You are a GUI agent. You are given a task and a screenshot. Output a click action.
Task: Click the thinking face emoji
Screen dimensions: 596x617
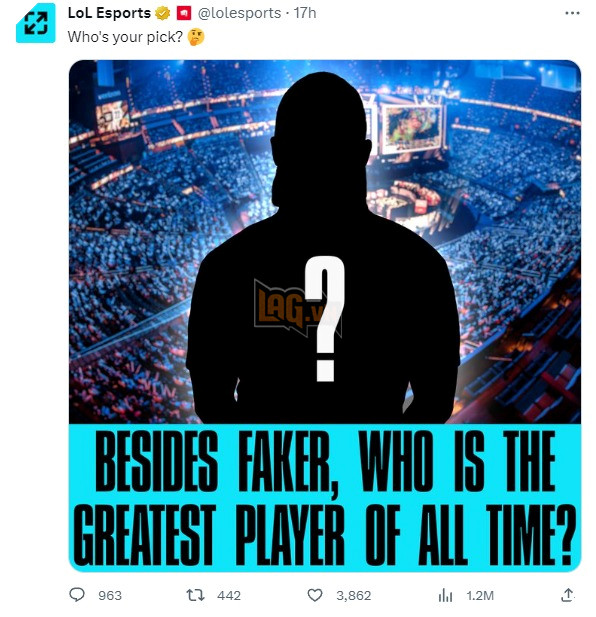click(196, 37)
